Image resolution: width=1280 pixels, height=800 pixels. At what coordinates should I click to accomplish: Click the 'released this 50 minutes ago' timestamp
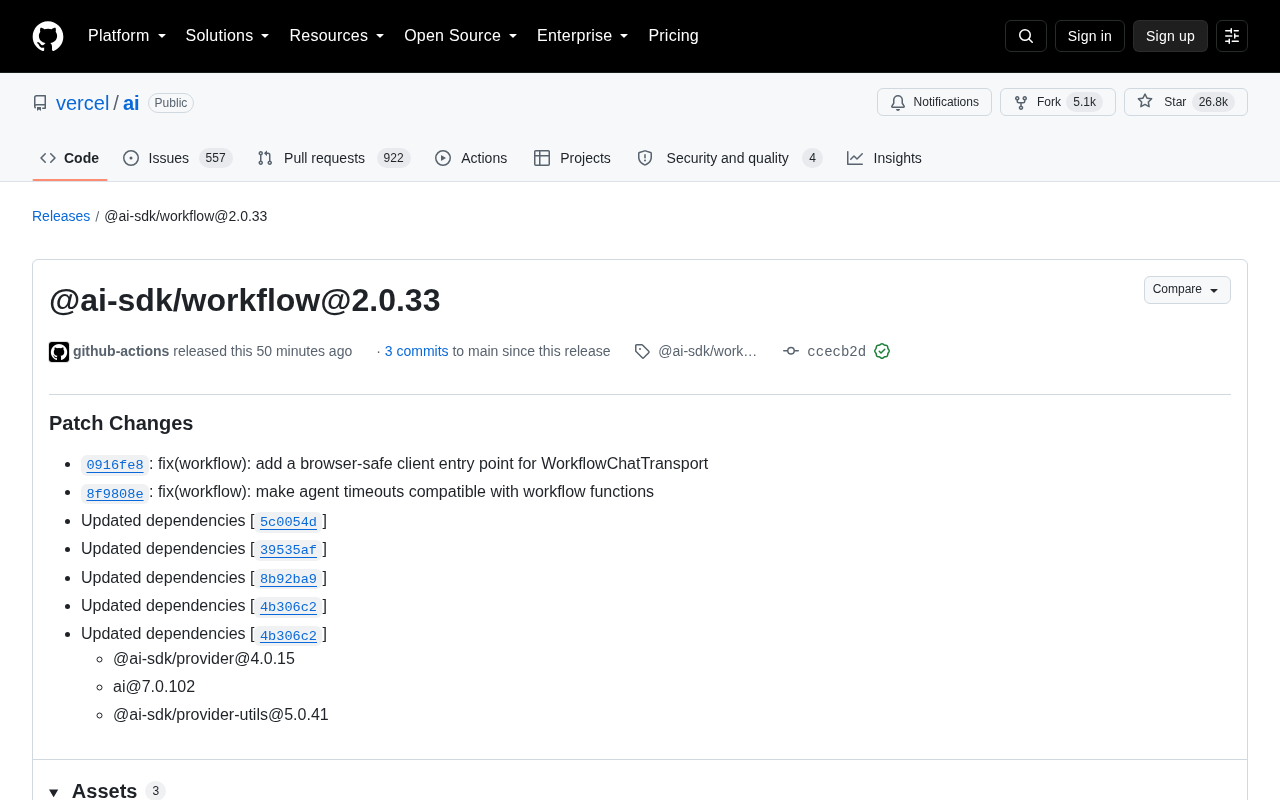[x=262, y=351]
